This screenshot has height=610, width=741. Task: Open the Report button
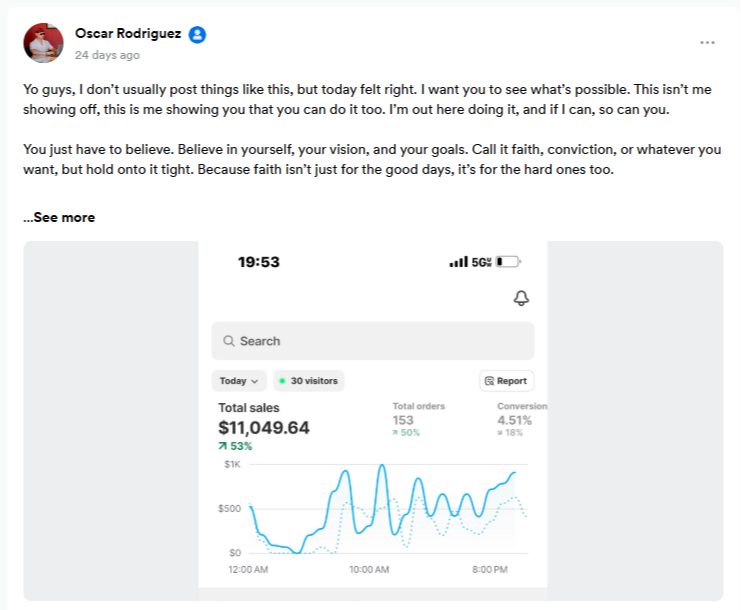(x=507, y=381)
